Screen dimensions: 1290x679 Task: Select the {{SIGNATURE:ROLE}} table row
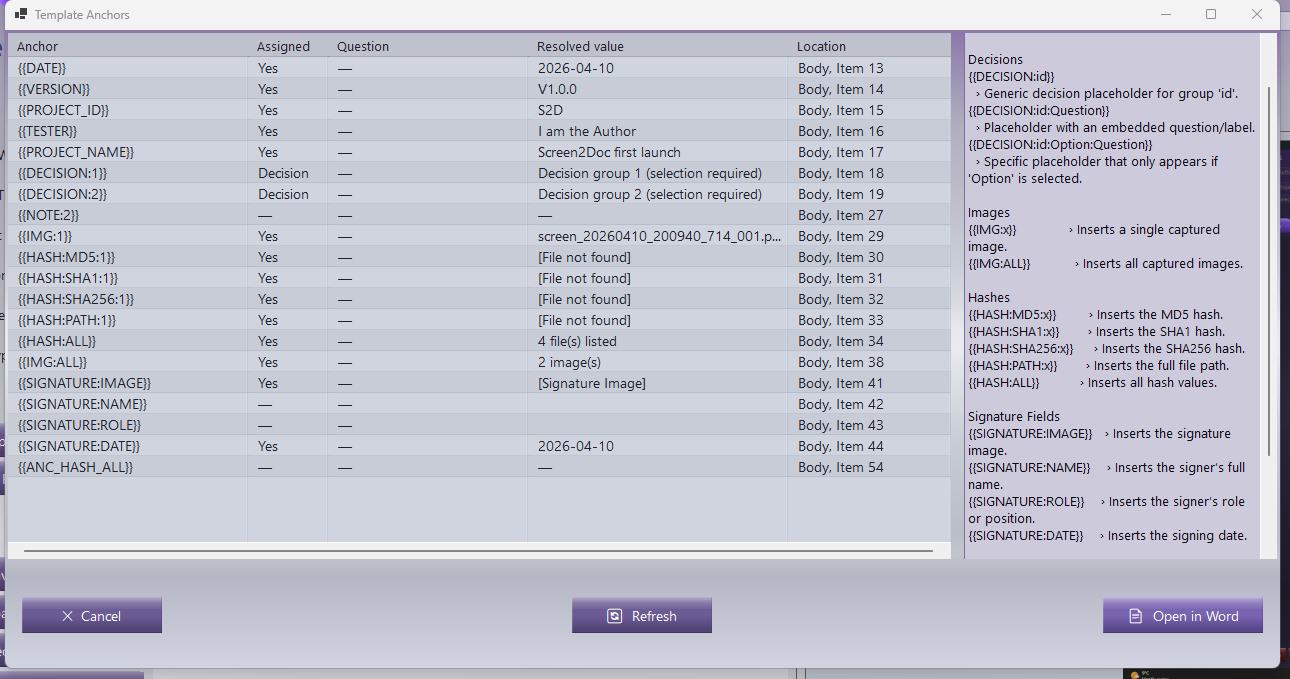point(479,425)
